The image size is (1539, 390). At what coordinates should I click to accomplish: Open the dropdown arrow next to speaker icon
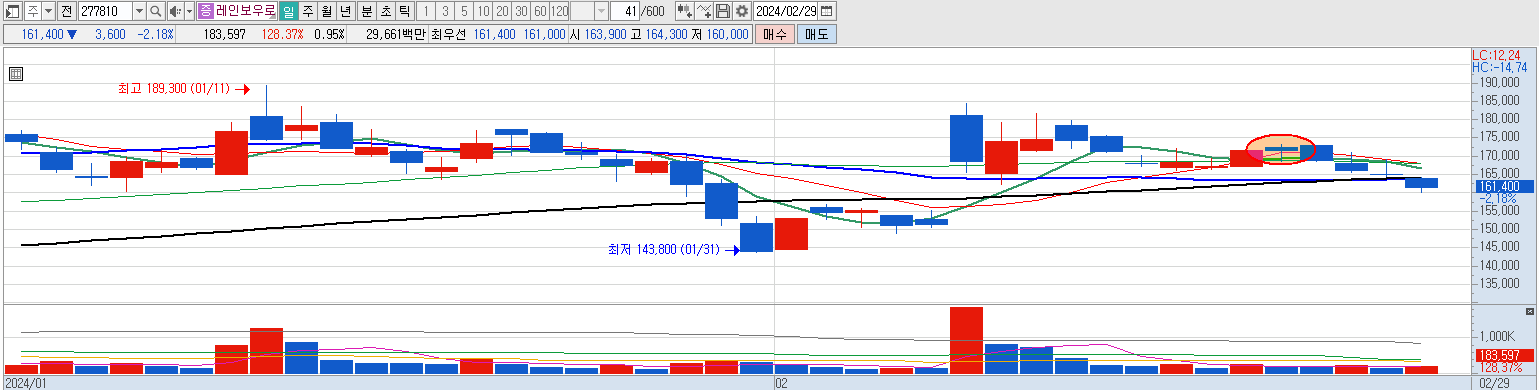tap(189, 11)
